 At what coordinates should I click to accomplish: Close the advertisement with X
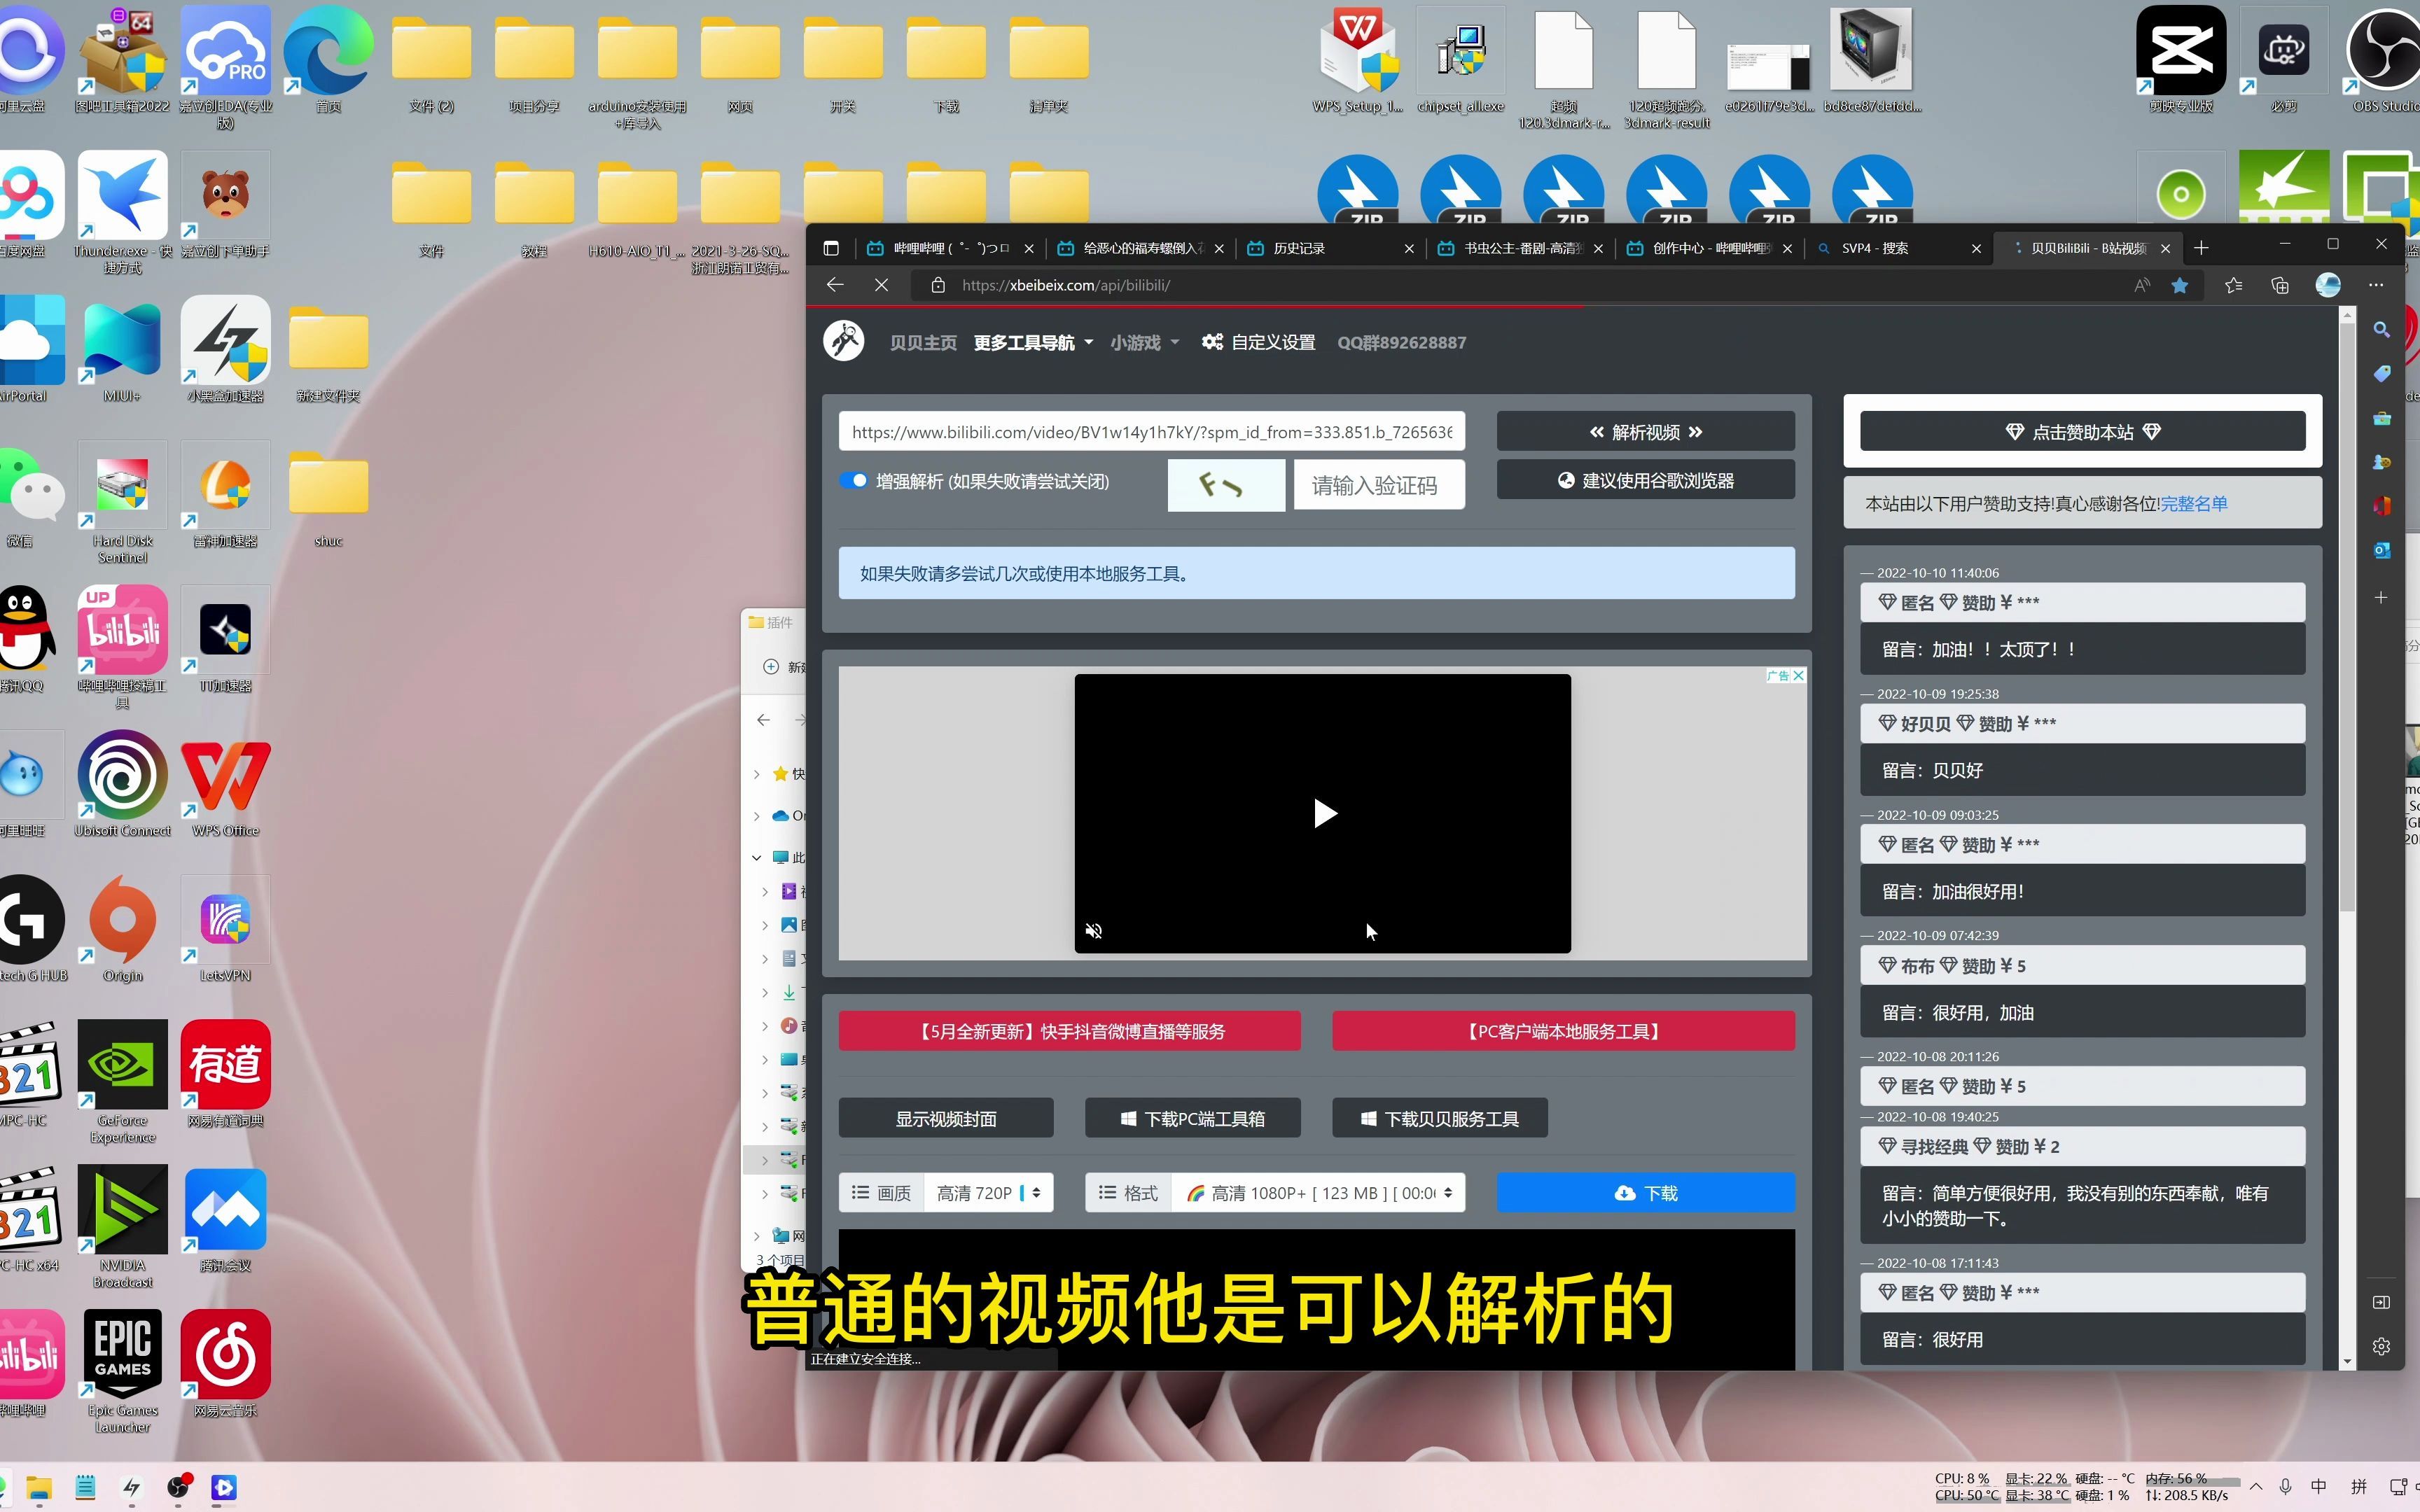(1798, 676)
